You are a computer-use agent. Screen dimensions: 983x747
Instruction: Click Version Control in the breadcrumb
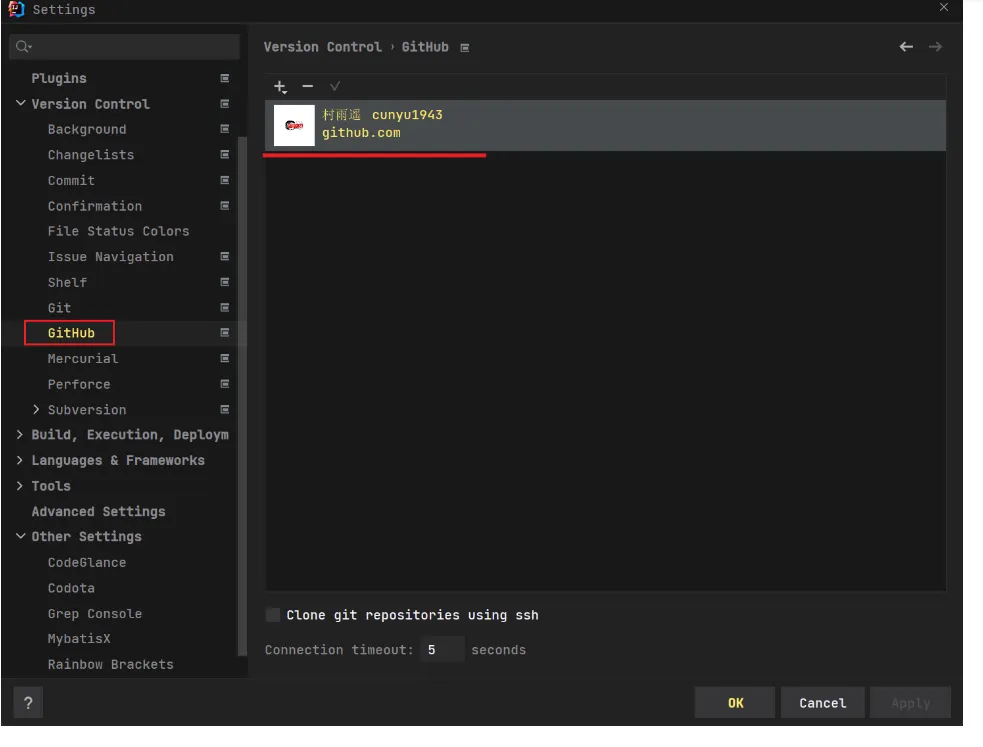pyautogui.click(x=322, y=47)
